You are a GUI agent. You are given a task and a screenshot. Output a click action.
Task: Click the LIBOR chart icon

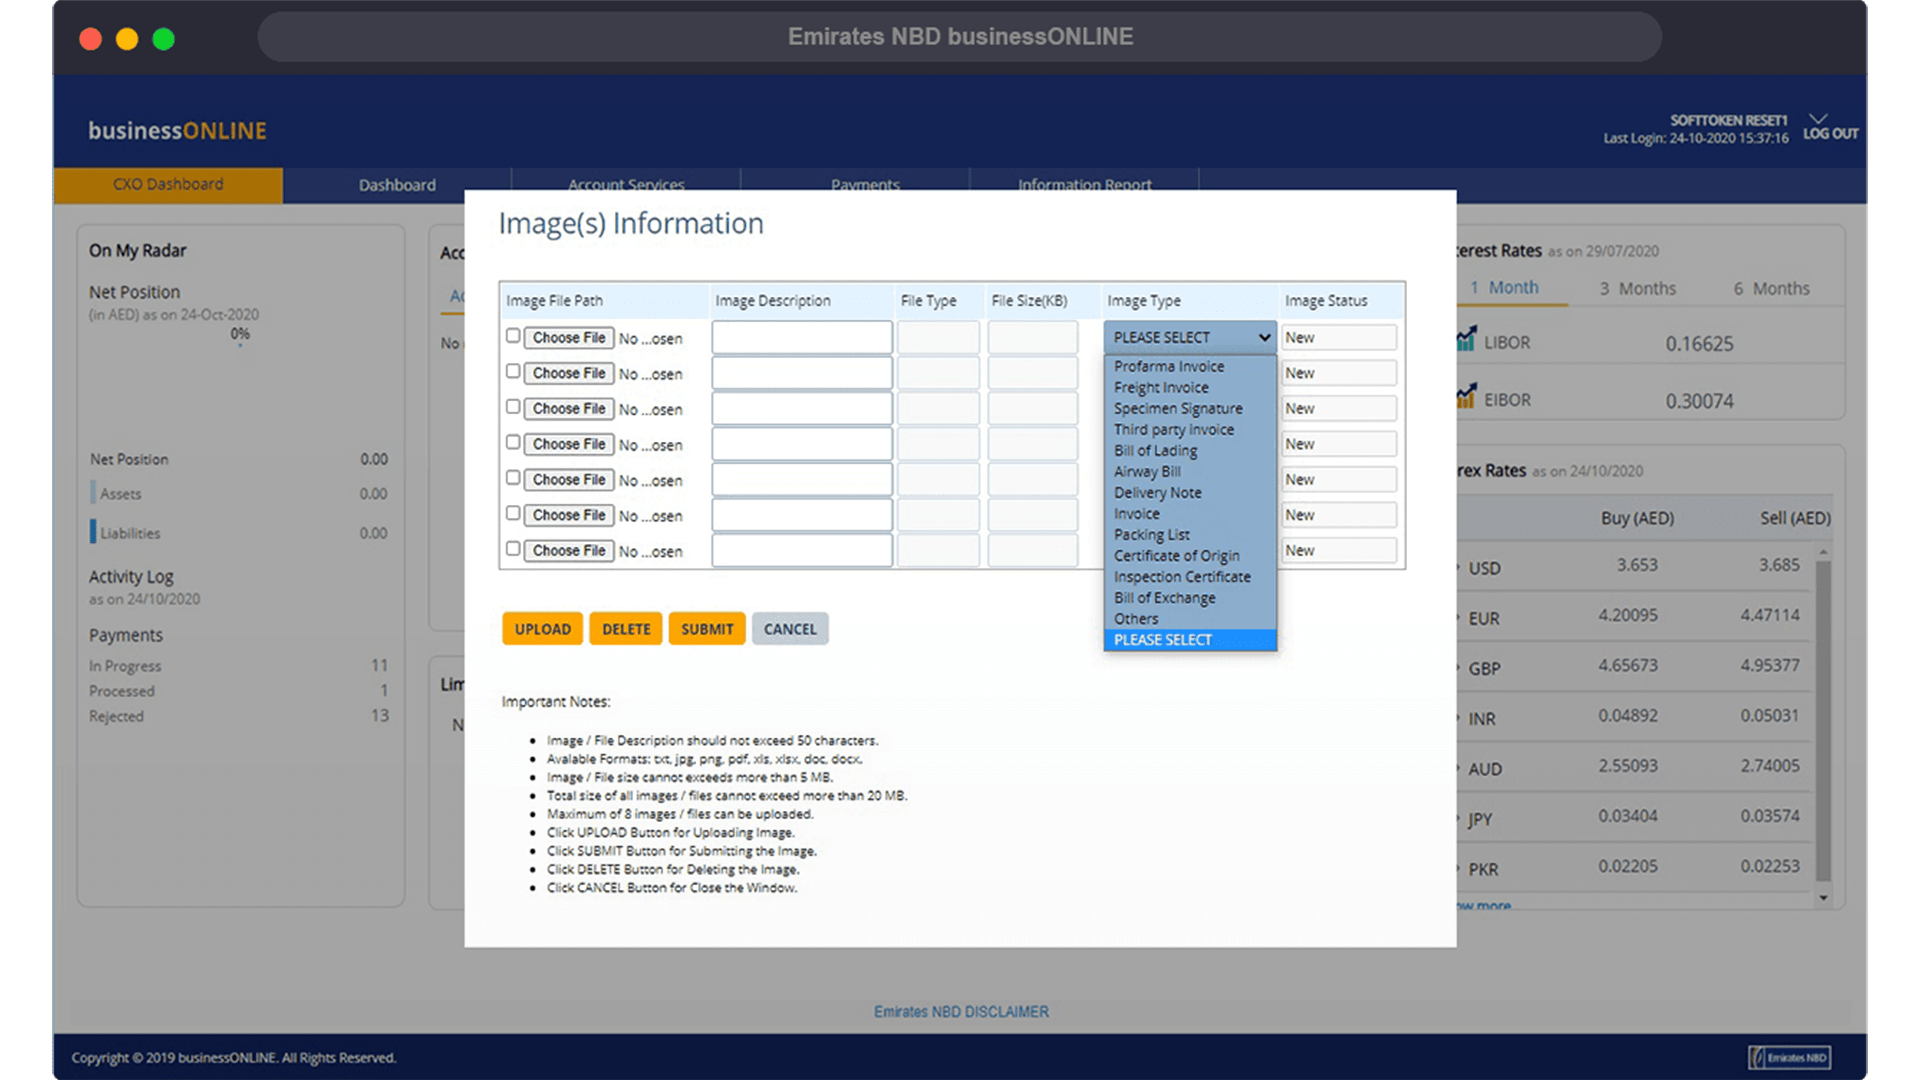coord(1466,340)
